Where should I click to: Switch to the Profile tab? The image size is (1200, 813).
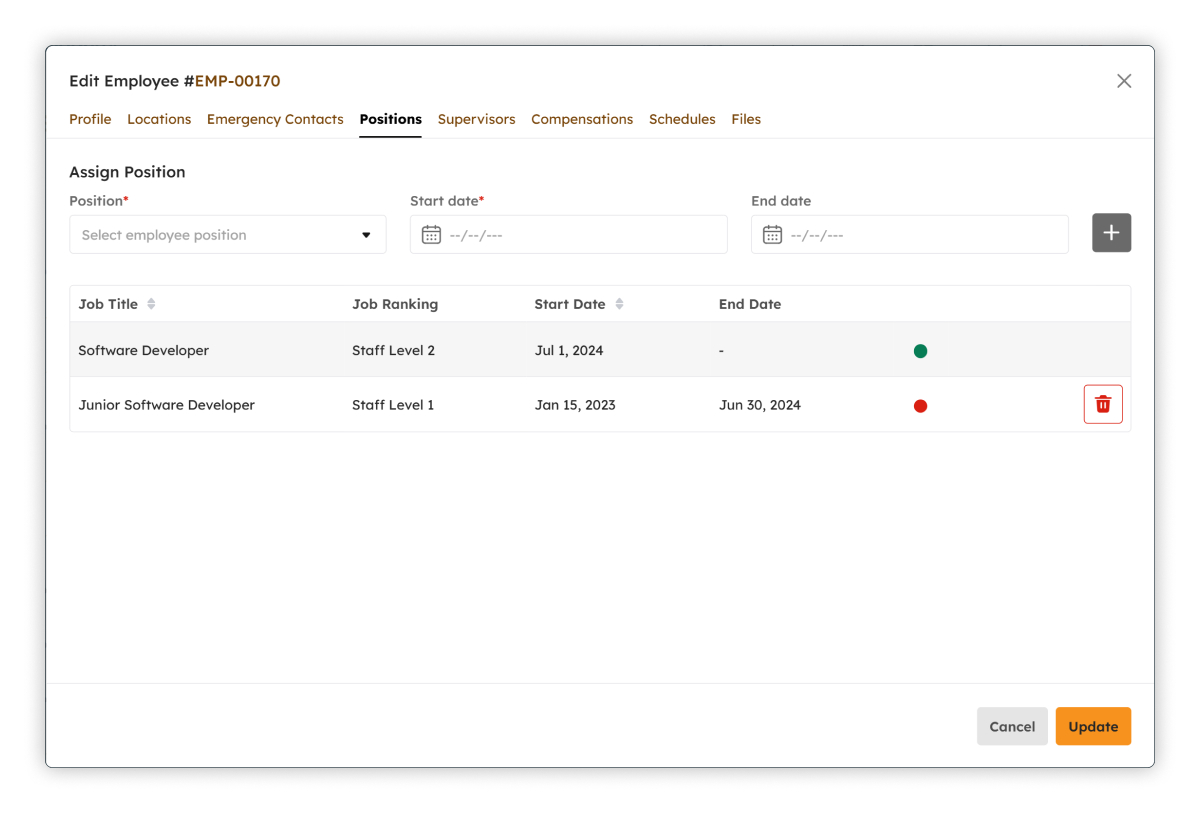click(90, 119)
